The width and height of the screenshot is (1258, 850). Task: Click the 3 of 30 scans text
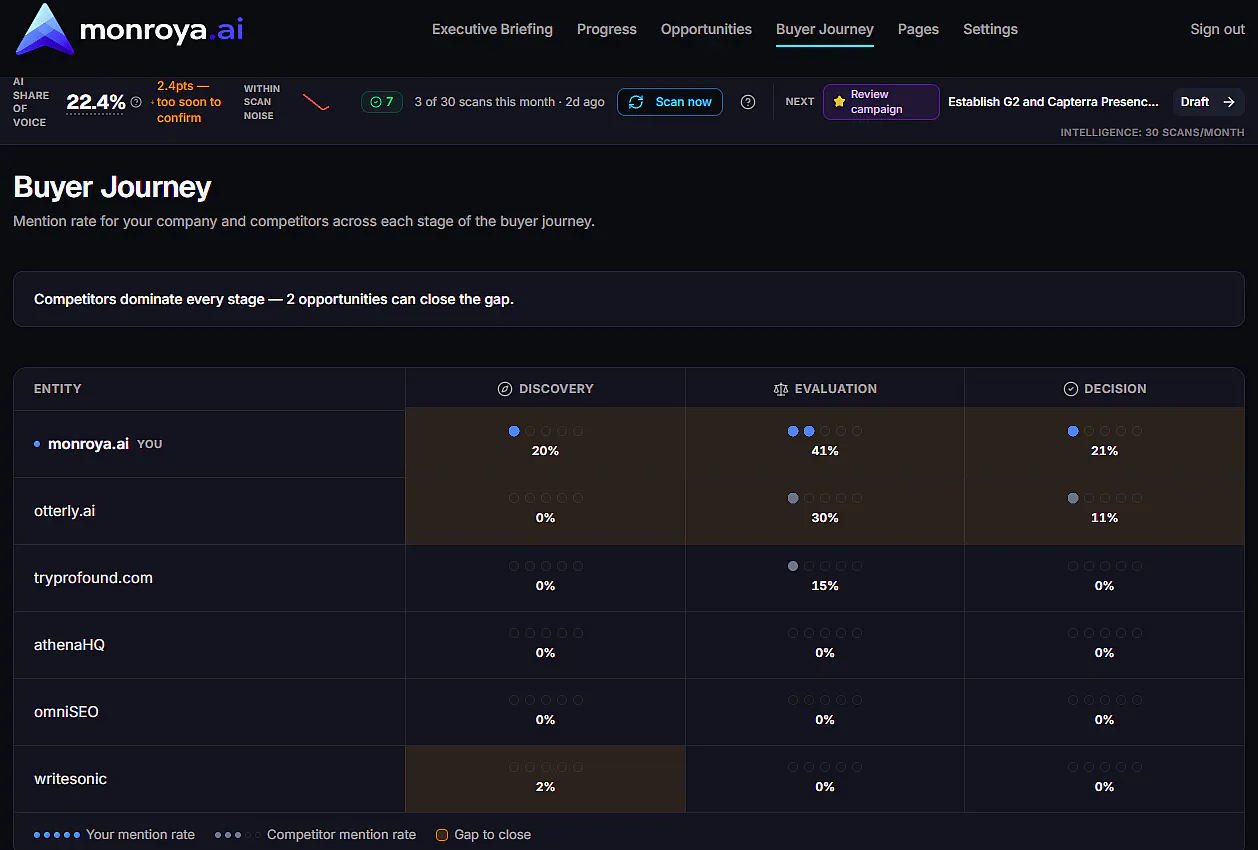(x=509, y=102)
